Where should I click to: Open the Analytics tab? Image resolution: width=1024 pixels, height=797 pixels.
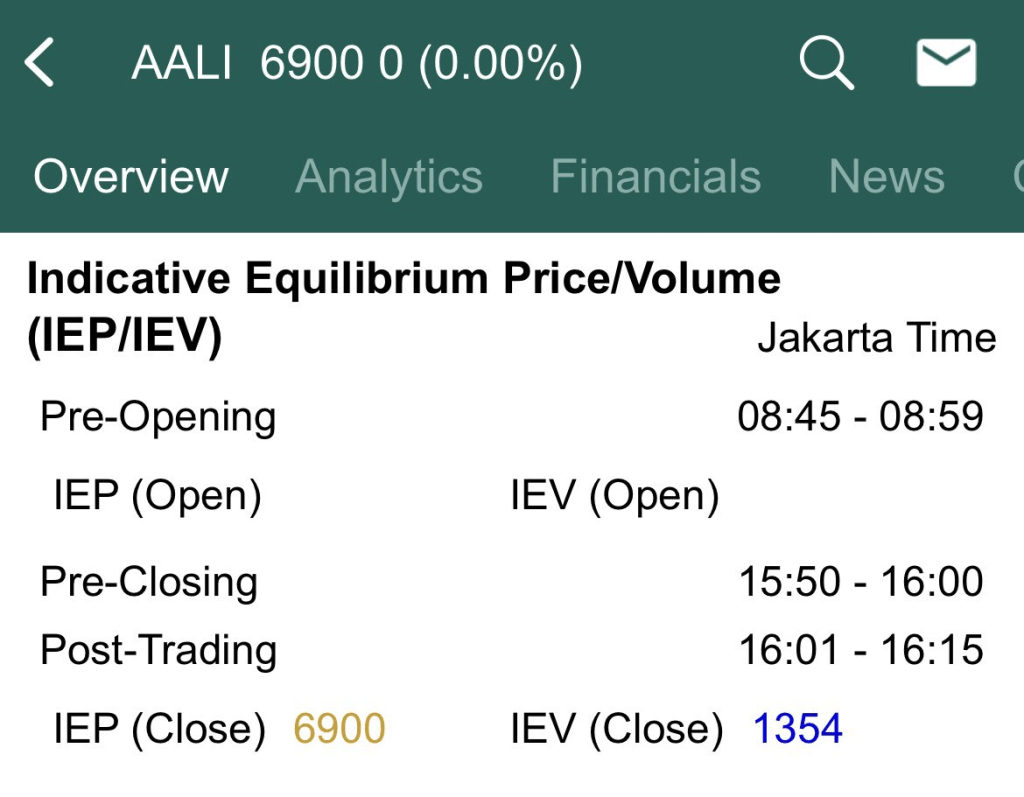389,177
